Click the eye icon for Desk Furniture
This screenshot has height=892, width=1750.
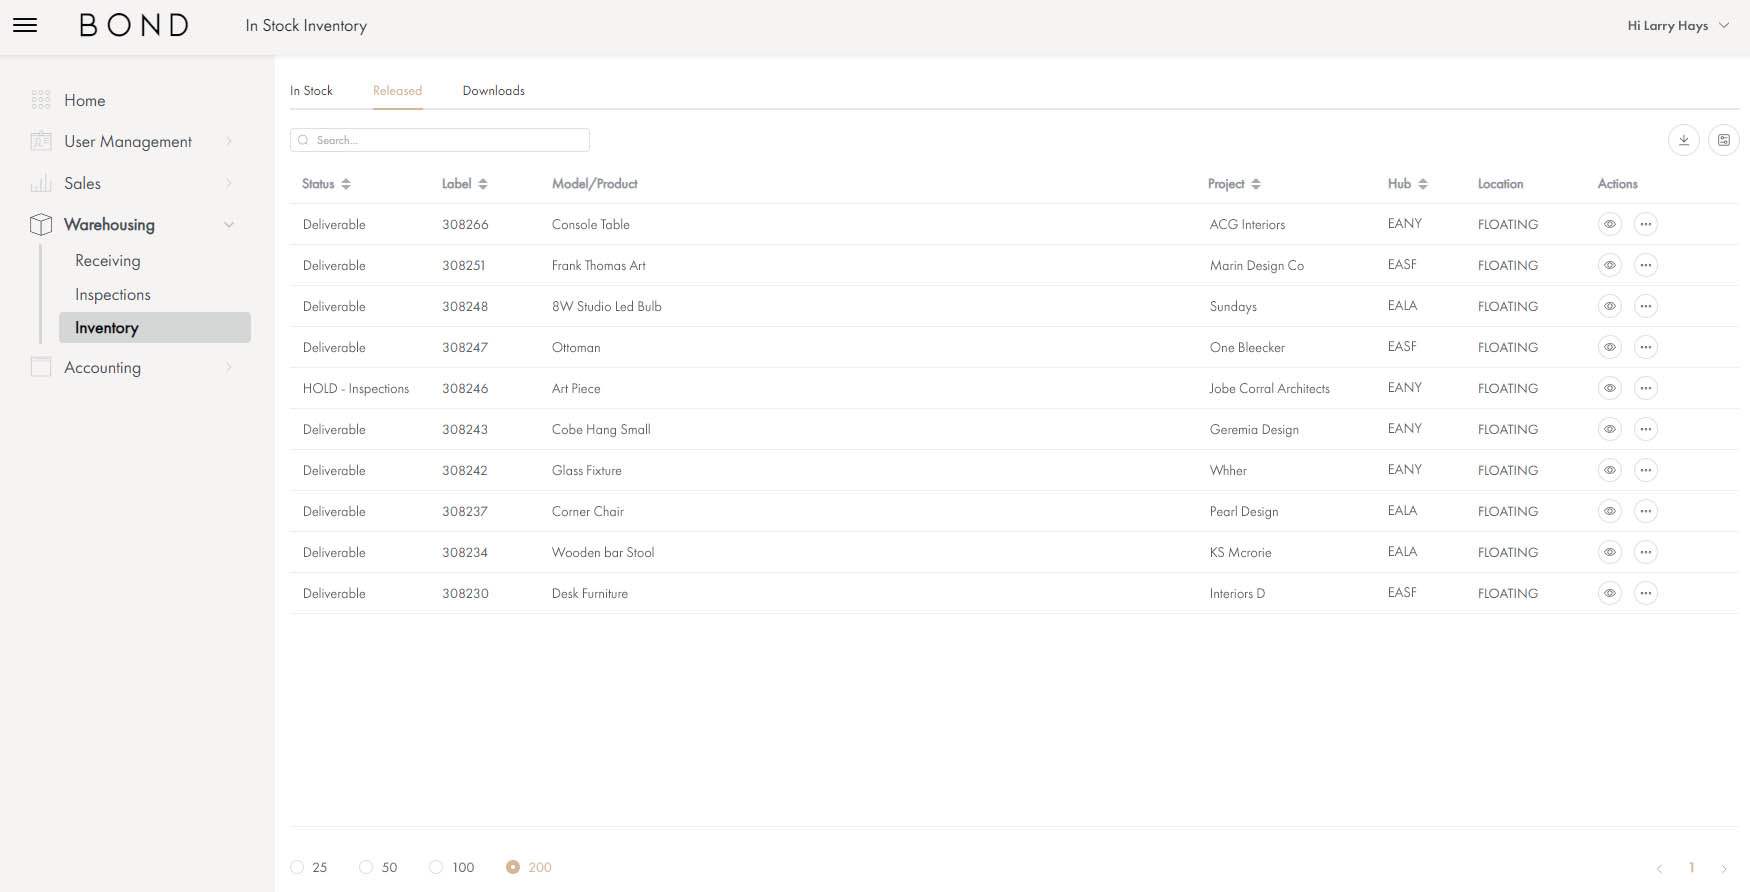tap(1609, 593)
